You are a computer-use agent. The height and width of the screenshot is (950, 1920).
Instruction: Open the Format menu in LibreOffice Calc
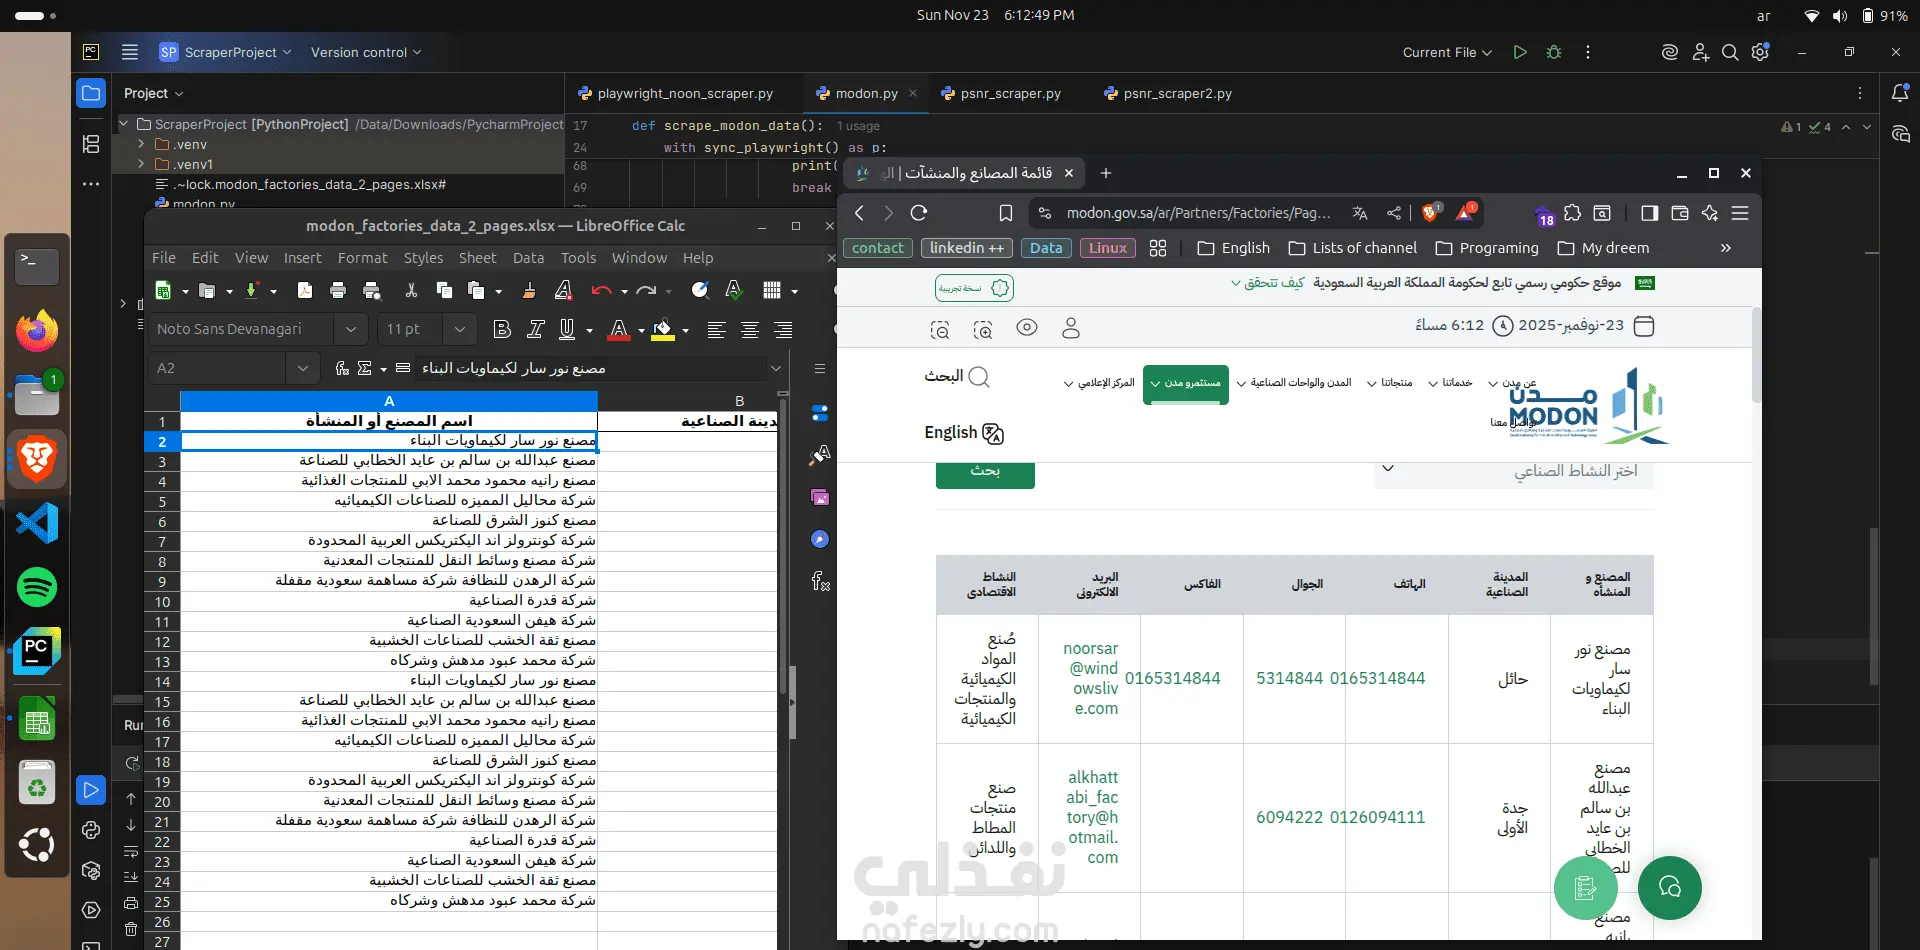362,258
